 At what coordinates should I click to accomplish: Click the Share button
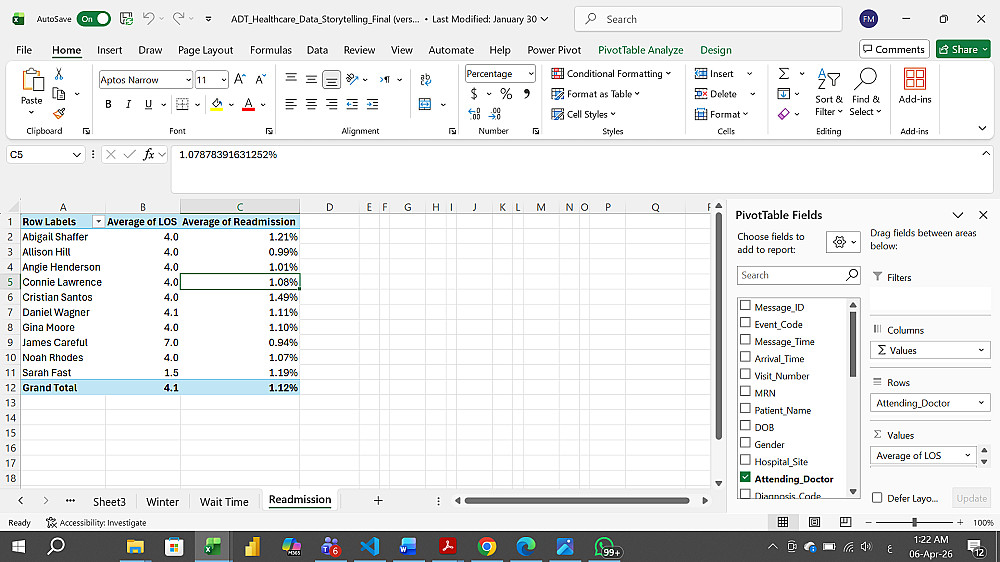click(963, 49)
